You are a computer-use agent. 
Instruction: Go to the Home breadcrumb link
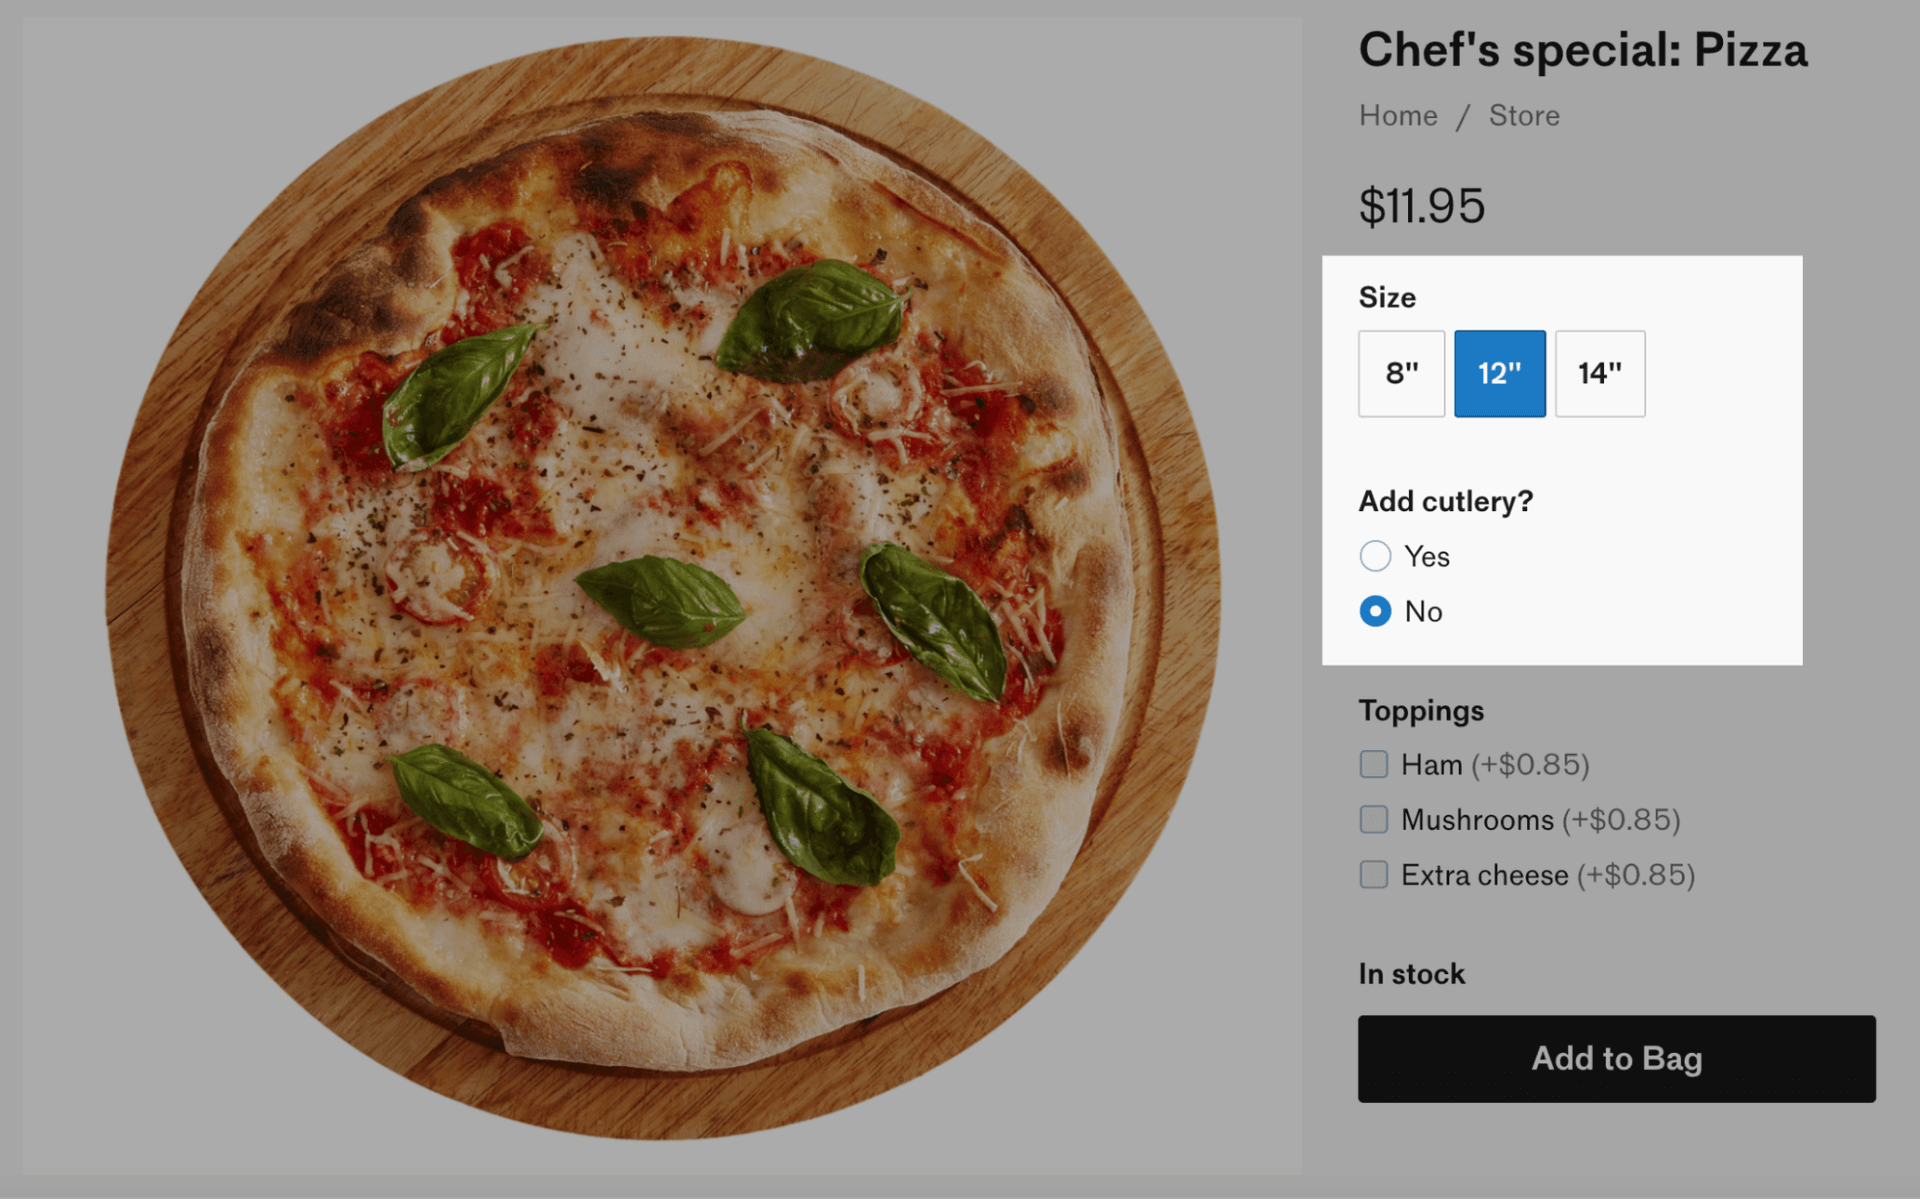(x=1397, y=116)
